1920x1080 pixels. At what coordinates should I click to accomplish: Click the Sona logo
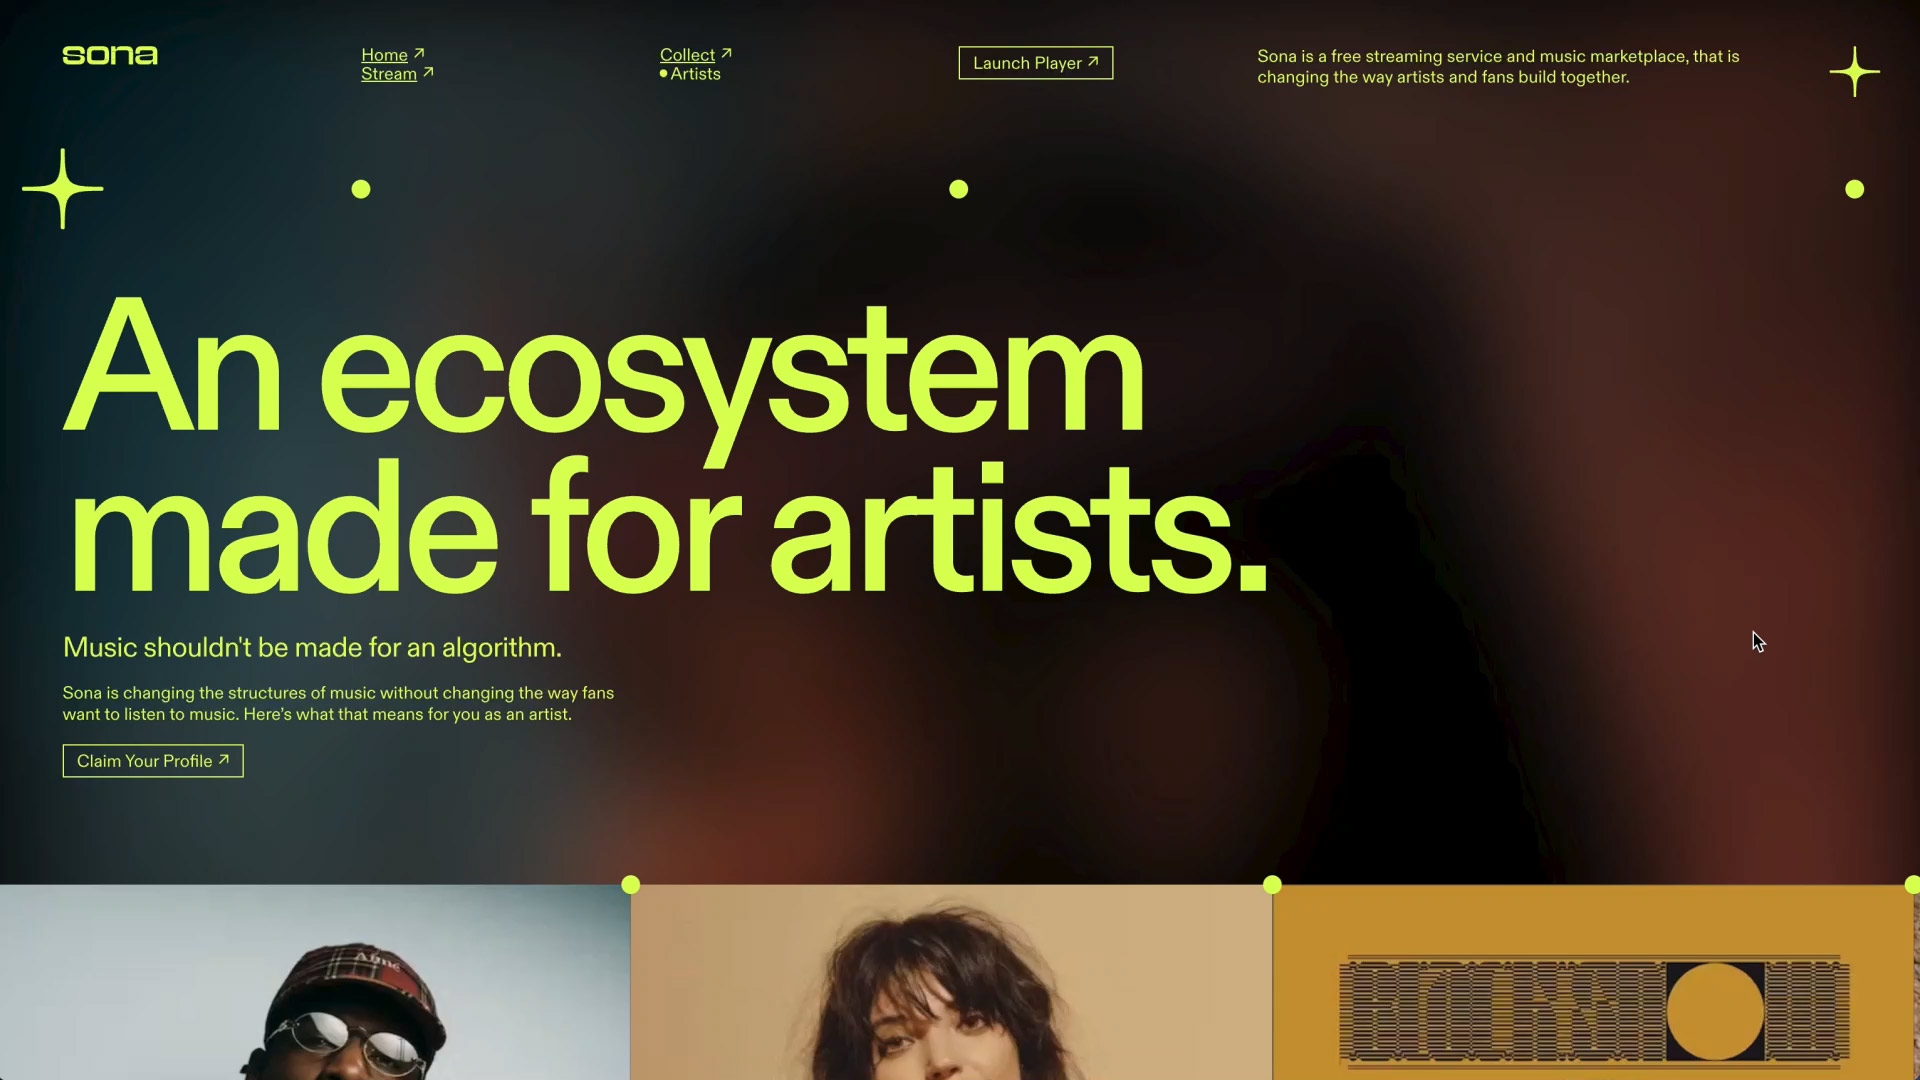(x=110, y=55)
